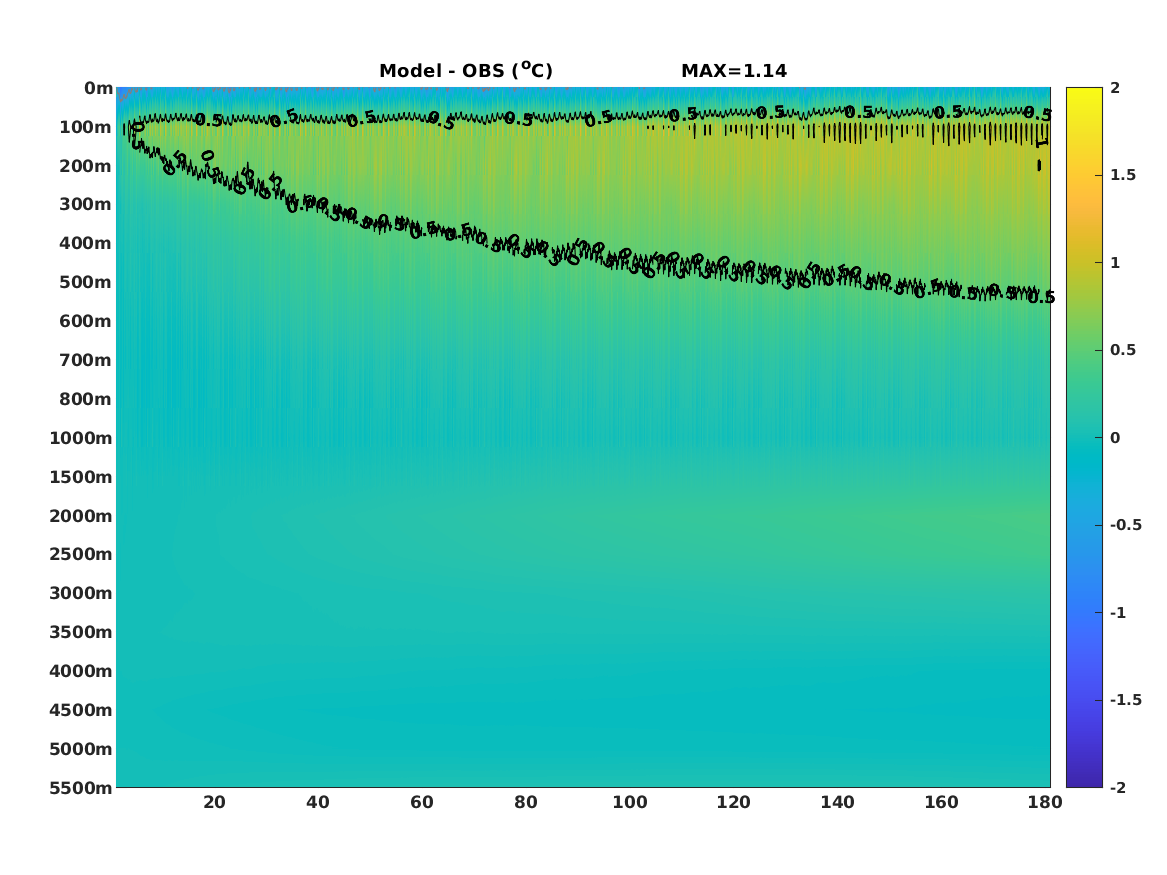Click the "3000m" depth axis label
The image size is (1167, 875).
point(81,593)
